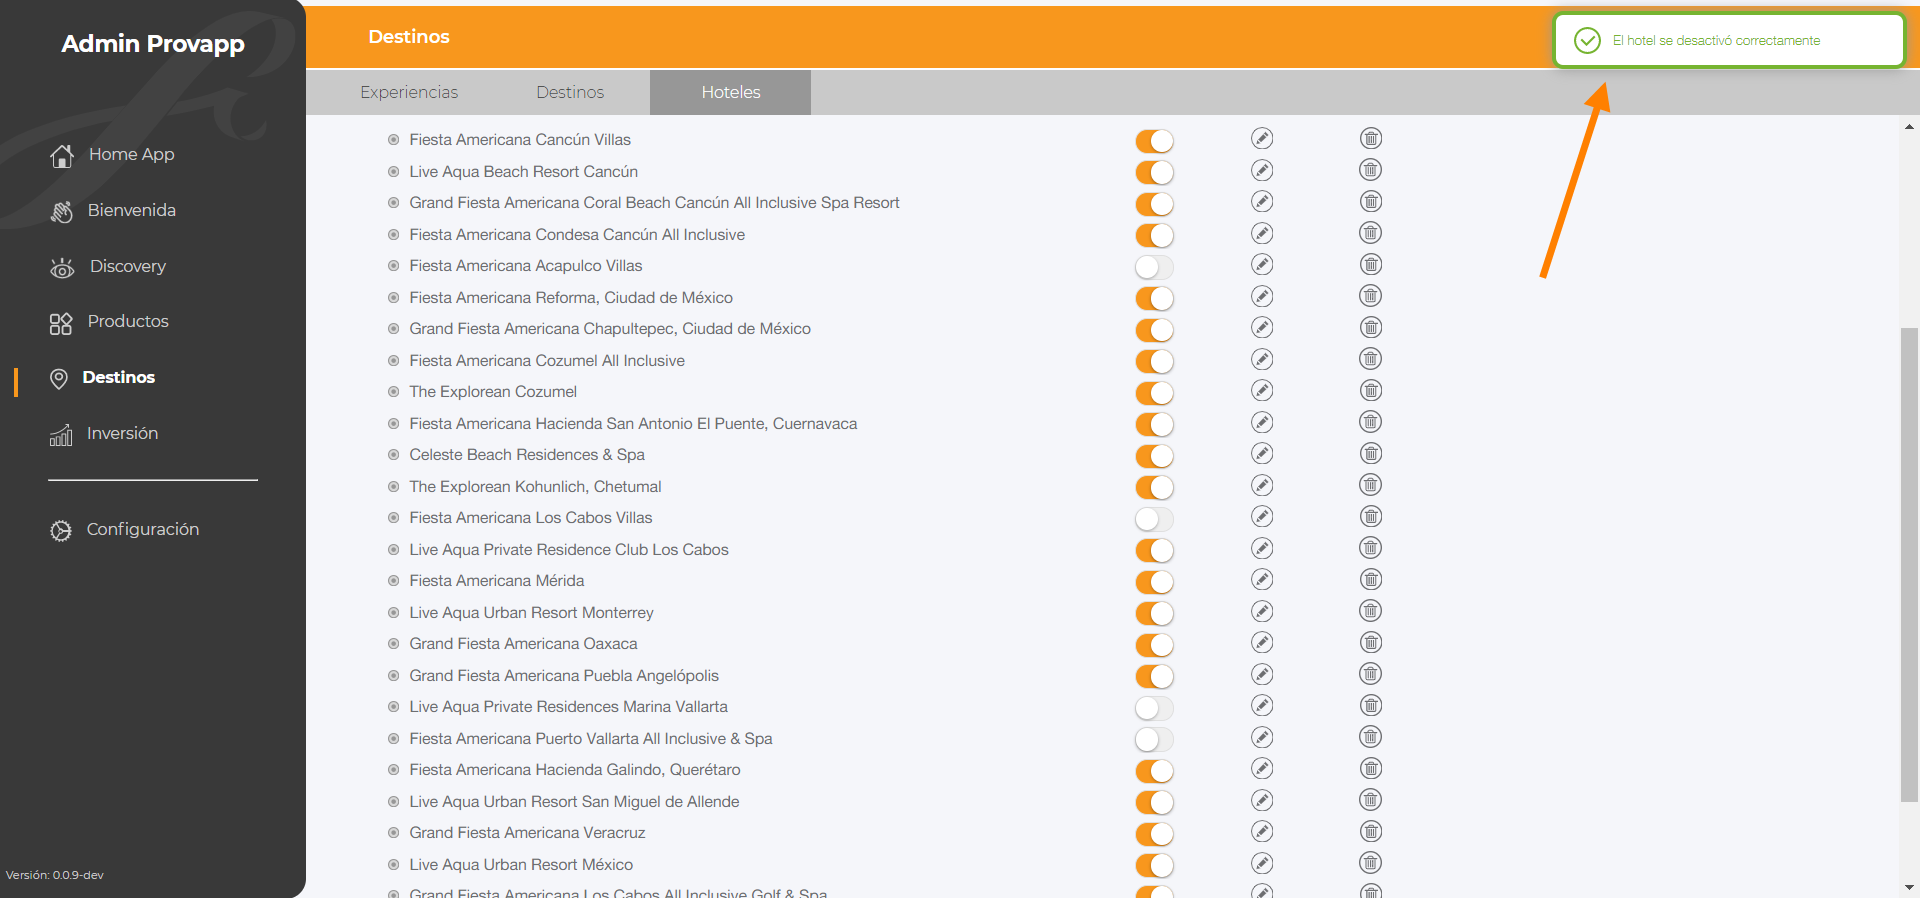
Task: Delete Grand Fiesta Americana Puebla Angelópolis
Action: (x=1371, y=674)
